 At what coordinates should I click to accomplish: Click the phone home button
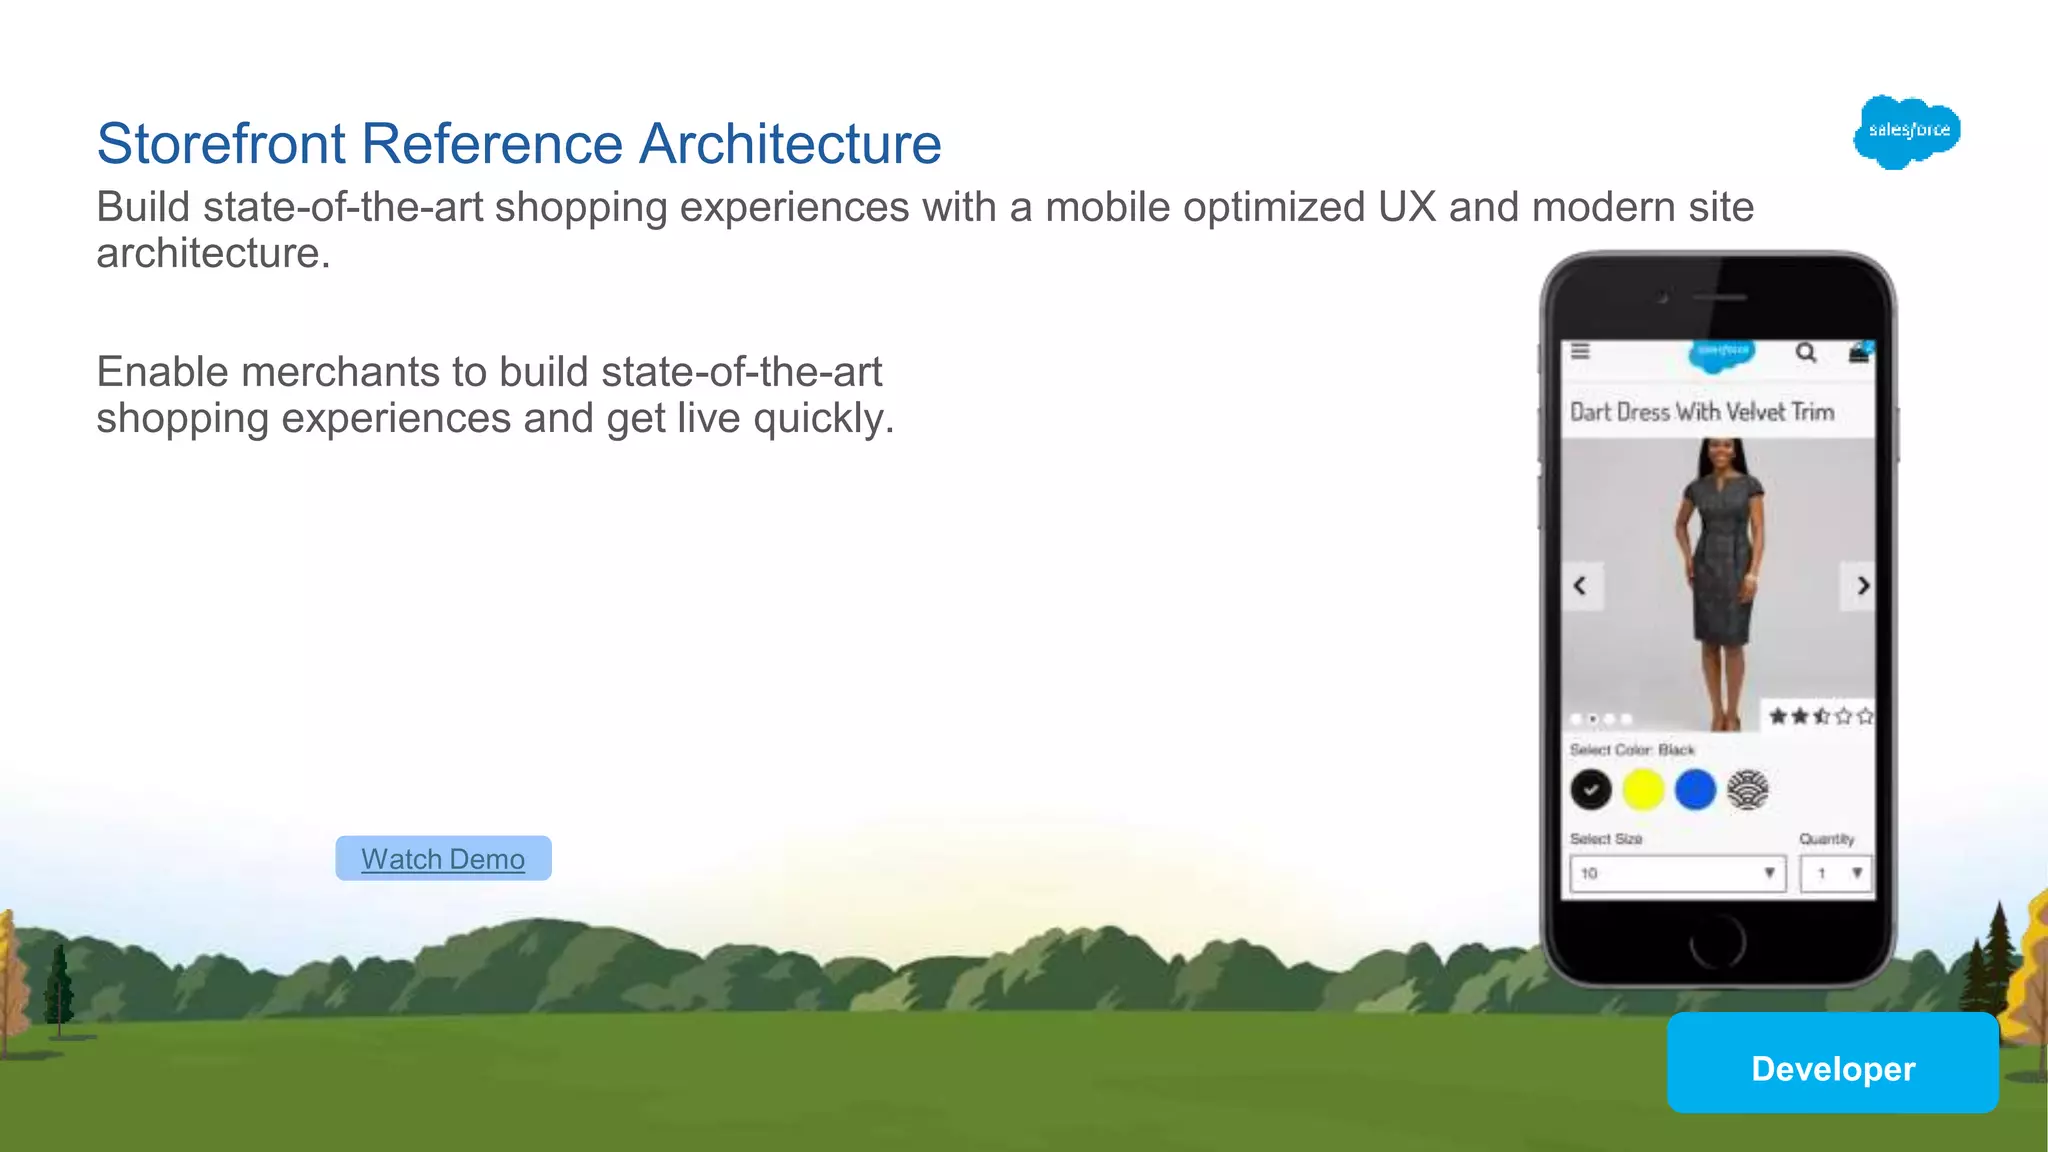1718,941
